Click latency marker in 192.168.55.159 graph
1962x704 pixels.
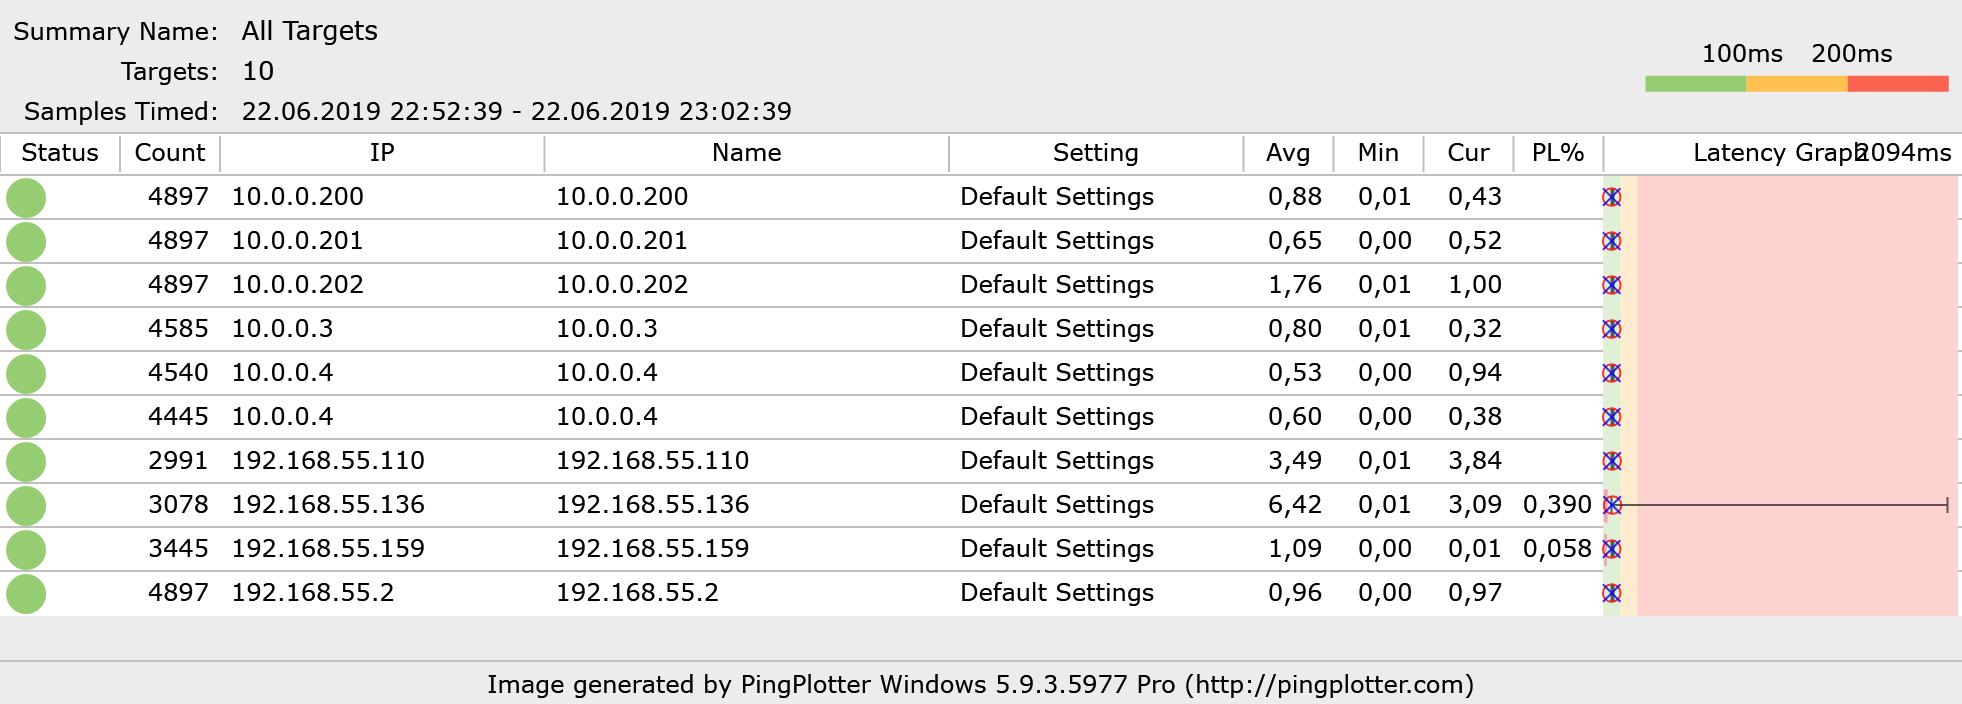pos(1611,549)
